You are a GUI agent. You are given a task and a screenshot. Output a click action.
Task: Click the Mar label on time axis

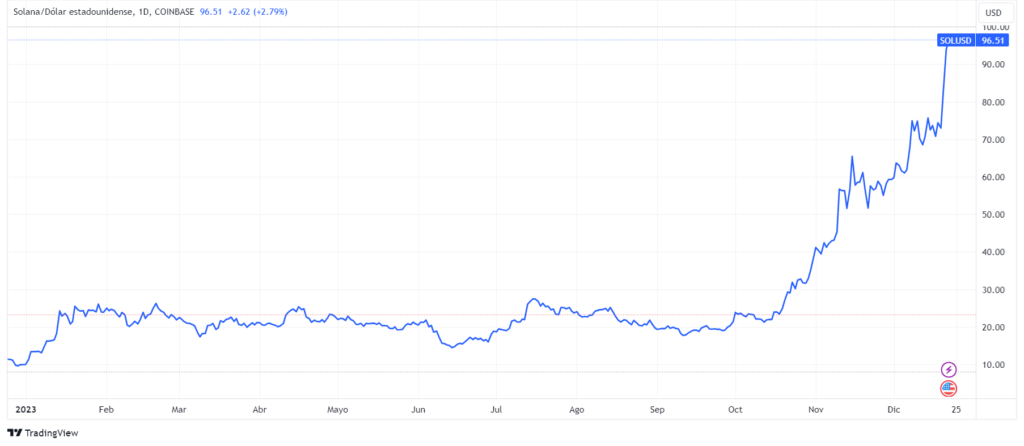[x=179, y=409]
